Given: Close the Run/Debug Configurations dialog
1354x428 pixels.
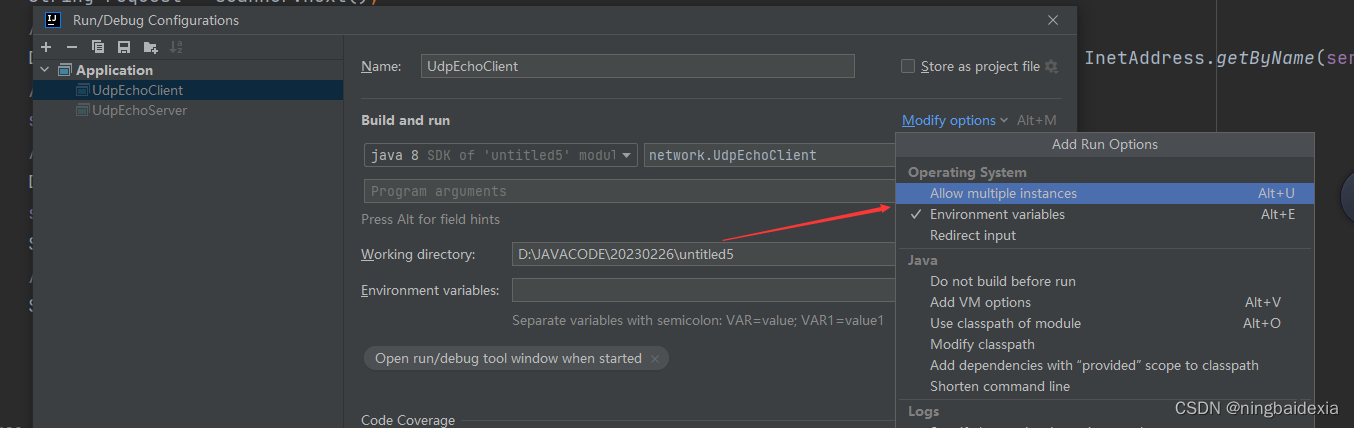Looking at the screenshot, I should click(1053, 20).
